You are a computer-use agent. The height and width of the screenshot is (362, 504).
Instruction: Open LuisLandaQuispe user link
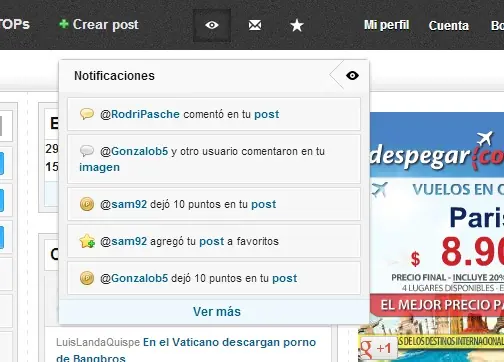click(98, 342)
